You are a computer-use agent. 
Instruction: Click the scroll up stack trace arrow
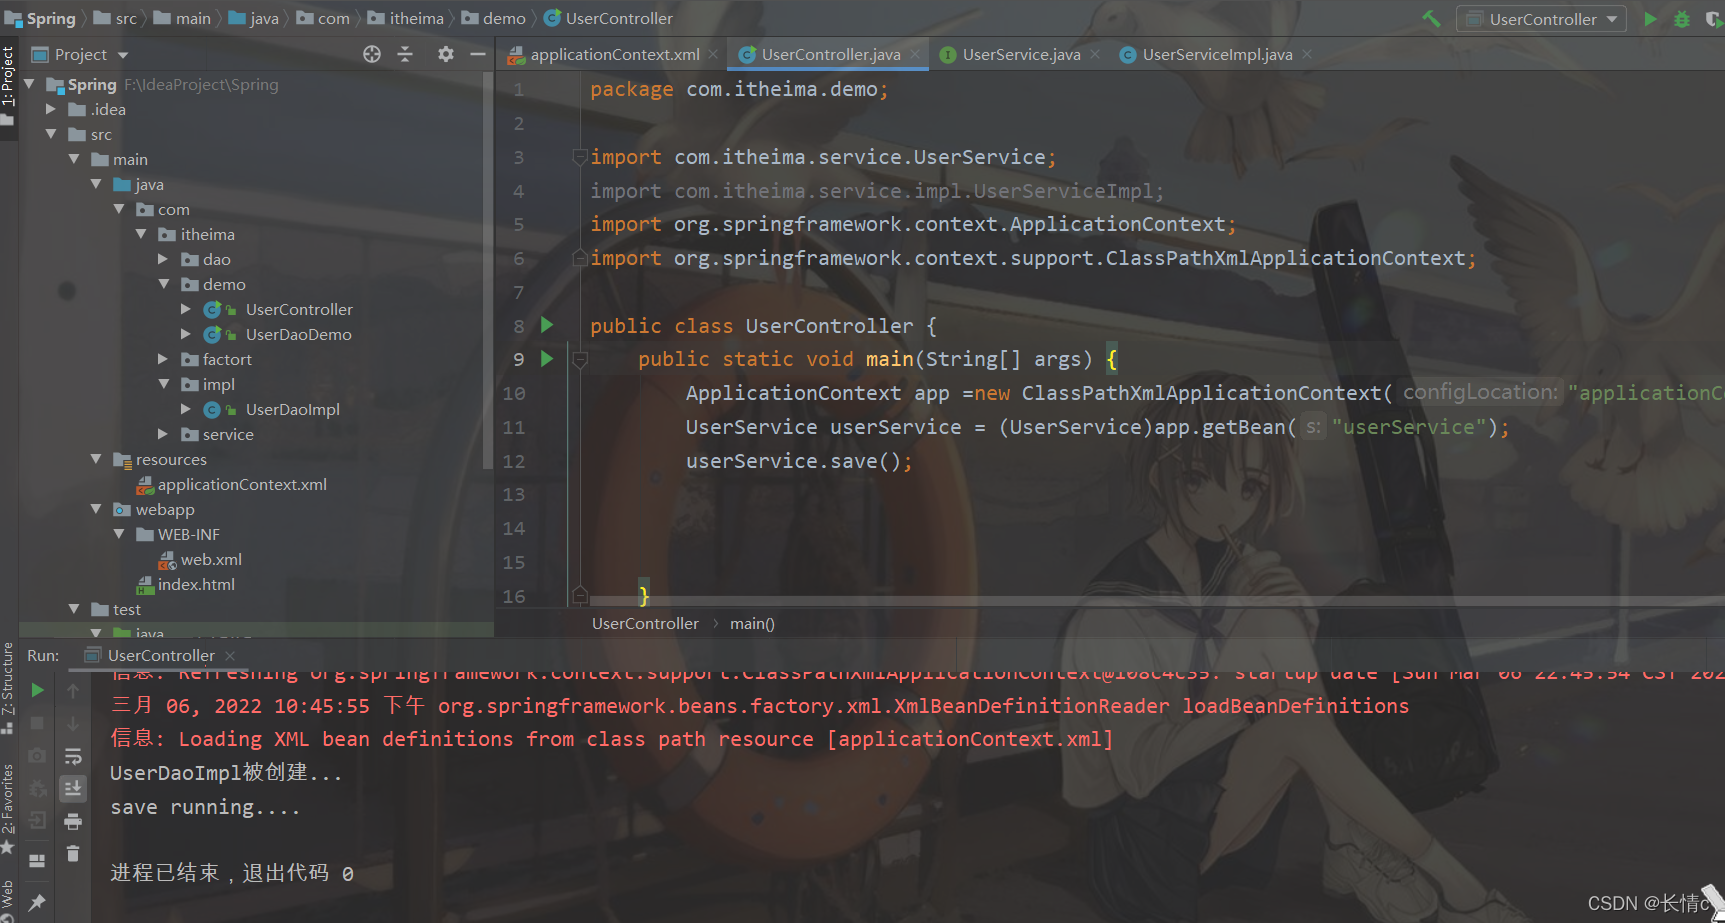click(73, 690)
